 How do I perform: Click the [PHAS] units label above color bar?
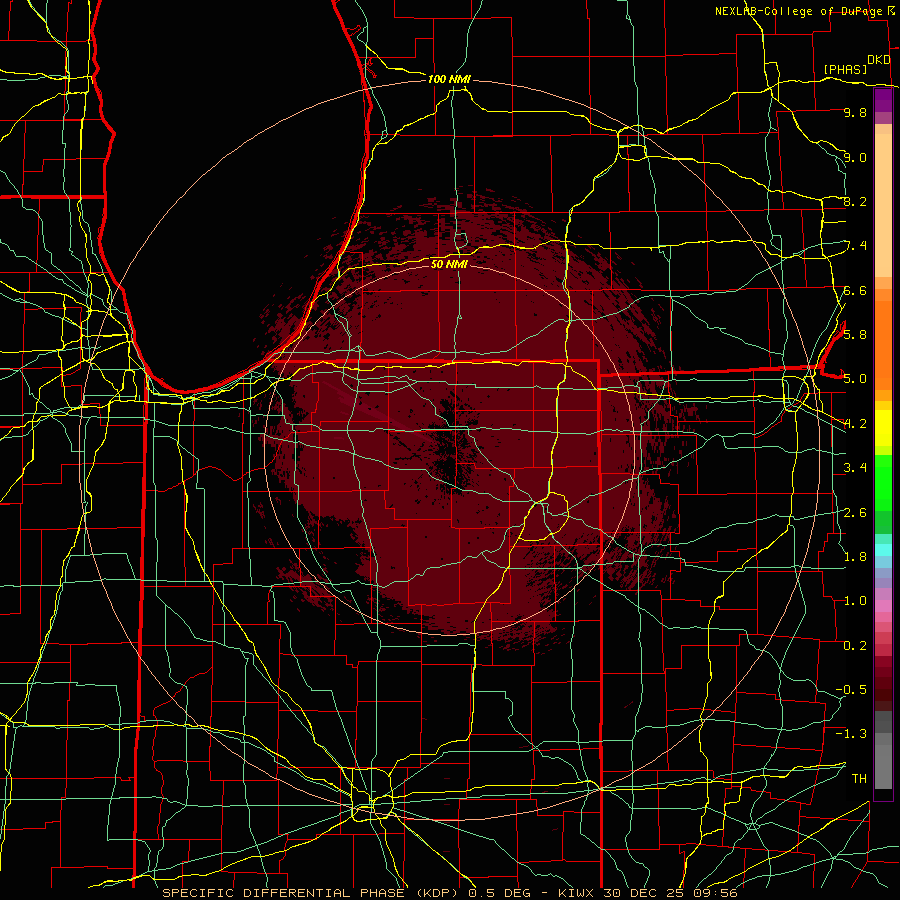tap(845, 69)
